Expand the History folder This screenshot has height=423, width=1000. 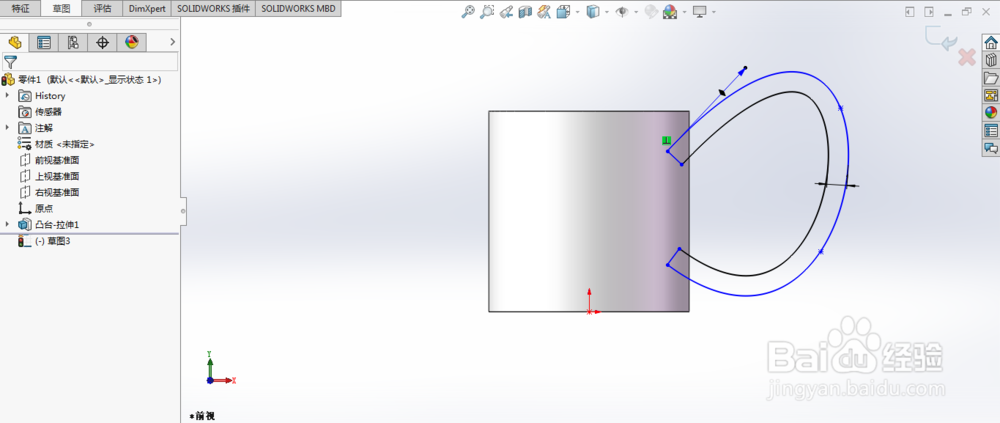click(x=8, y=96)
